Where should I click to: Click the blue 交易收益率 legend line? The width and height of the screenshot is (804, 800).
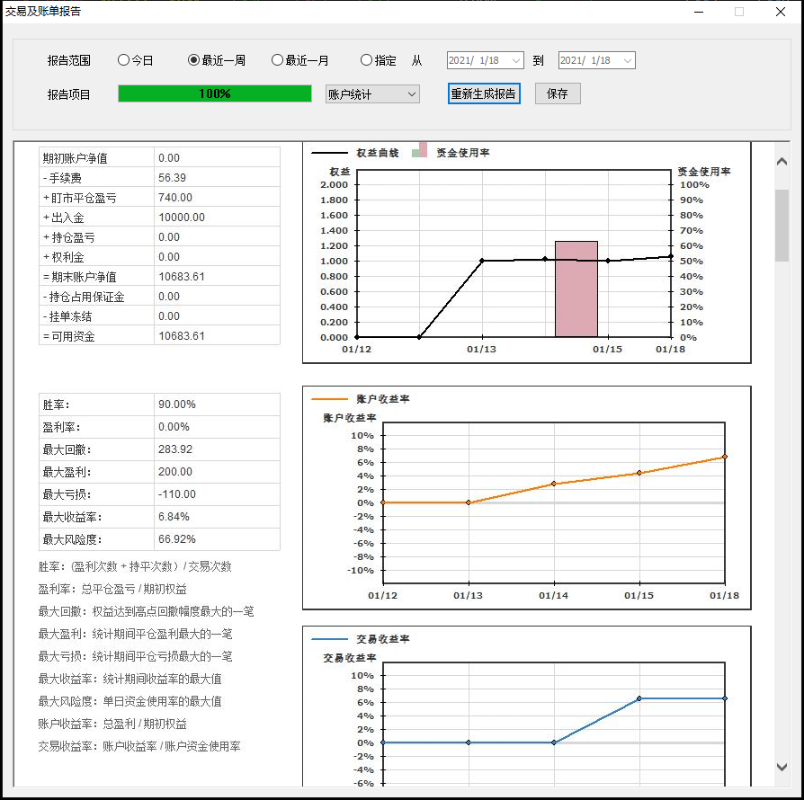coord(329,638)
